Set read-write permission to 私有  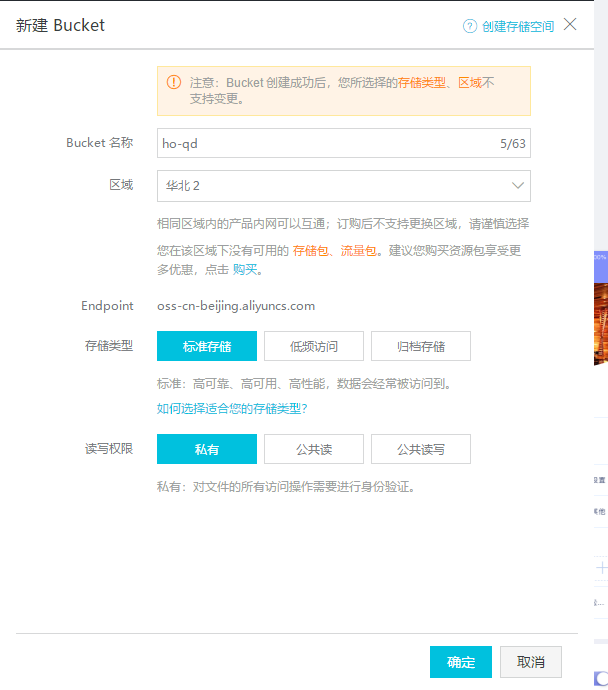(x=207, y=449)
